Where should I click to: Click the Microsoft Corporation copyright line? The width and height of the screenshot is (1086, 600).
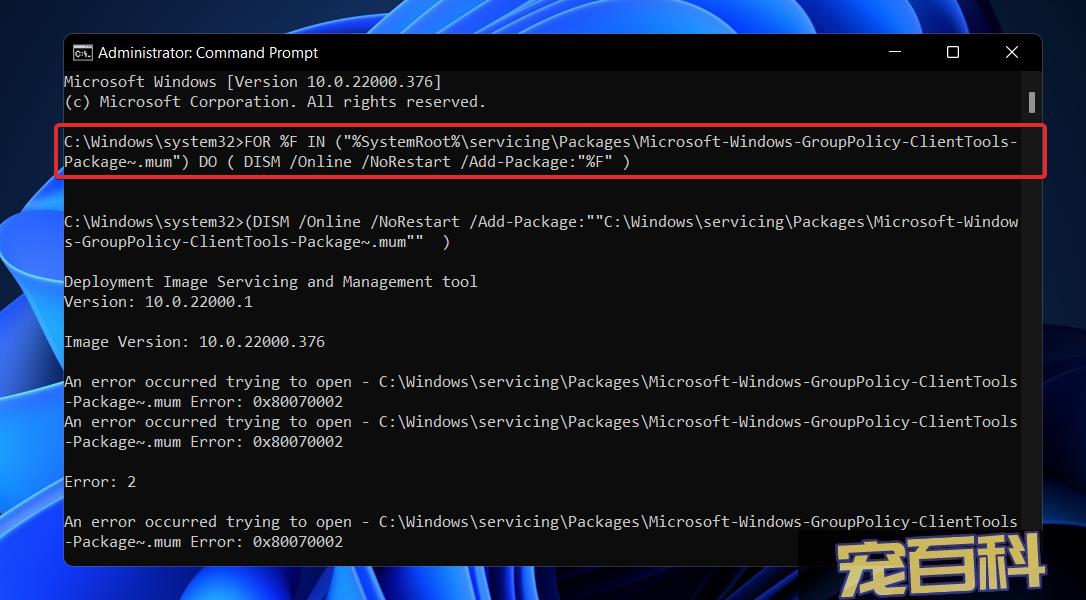click(274, 102)
